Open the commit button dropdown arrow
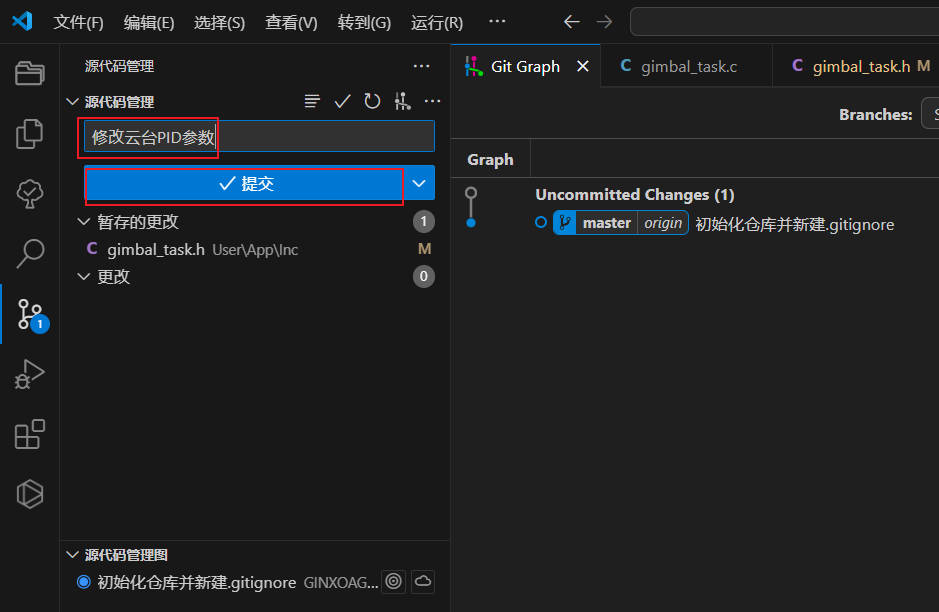Screen dimensions: 939x612 point(420,183)
